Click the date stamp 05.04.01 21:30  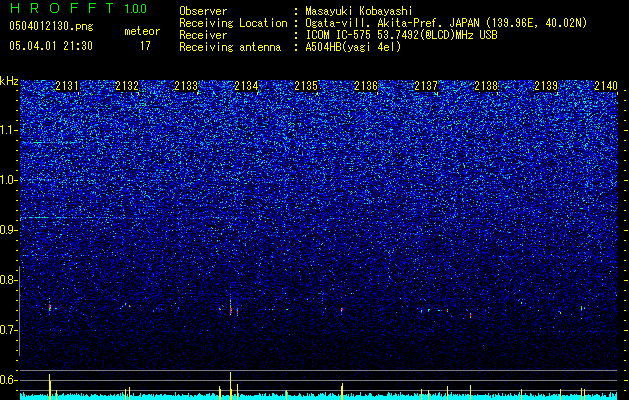tap(51, 46)
